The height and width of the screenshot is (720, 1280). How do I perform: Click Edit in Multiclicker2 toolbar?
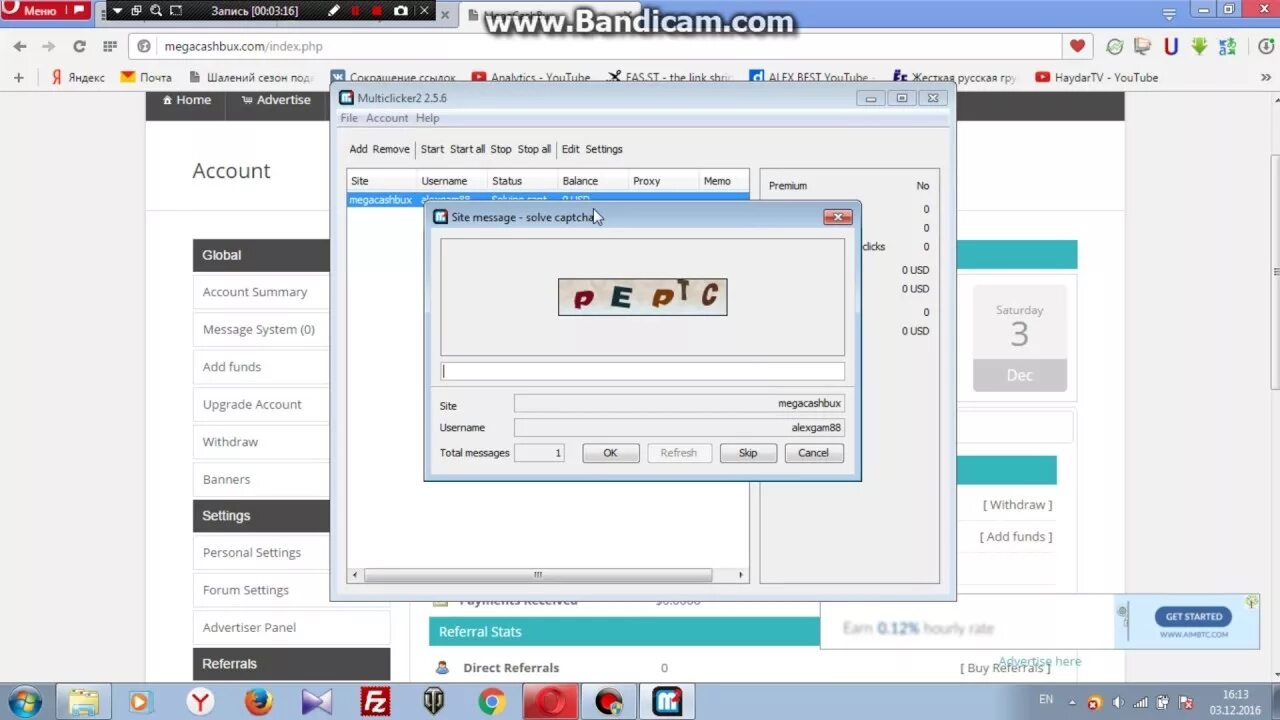[570, 149]
